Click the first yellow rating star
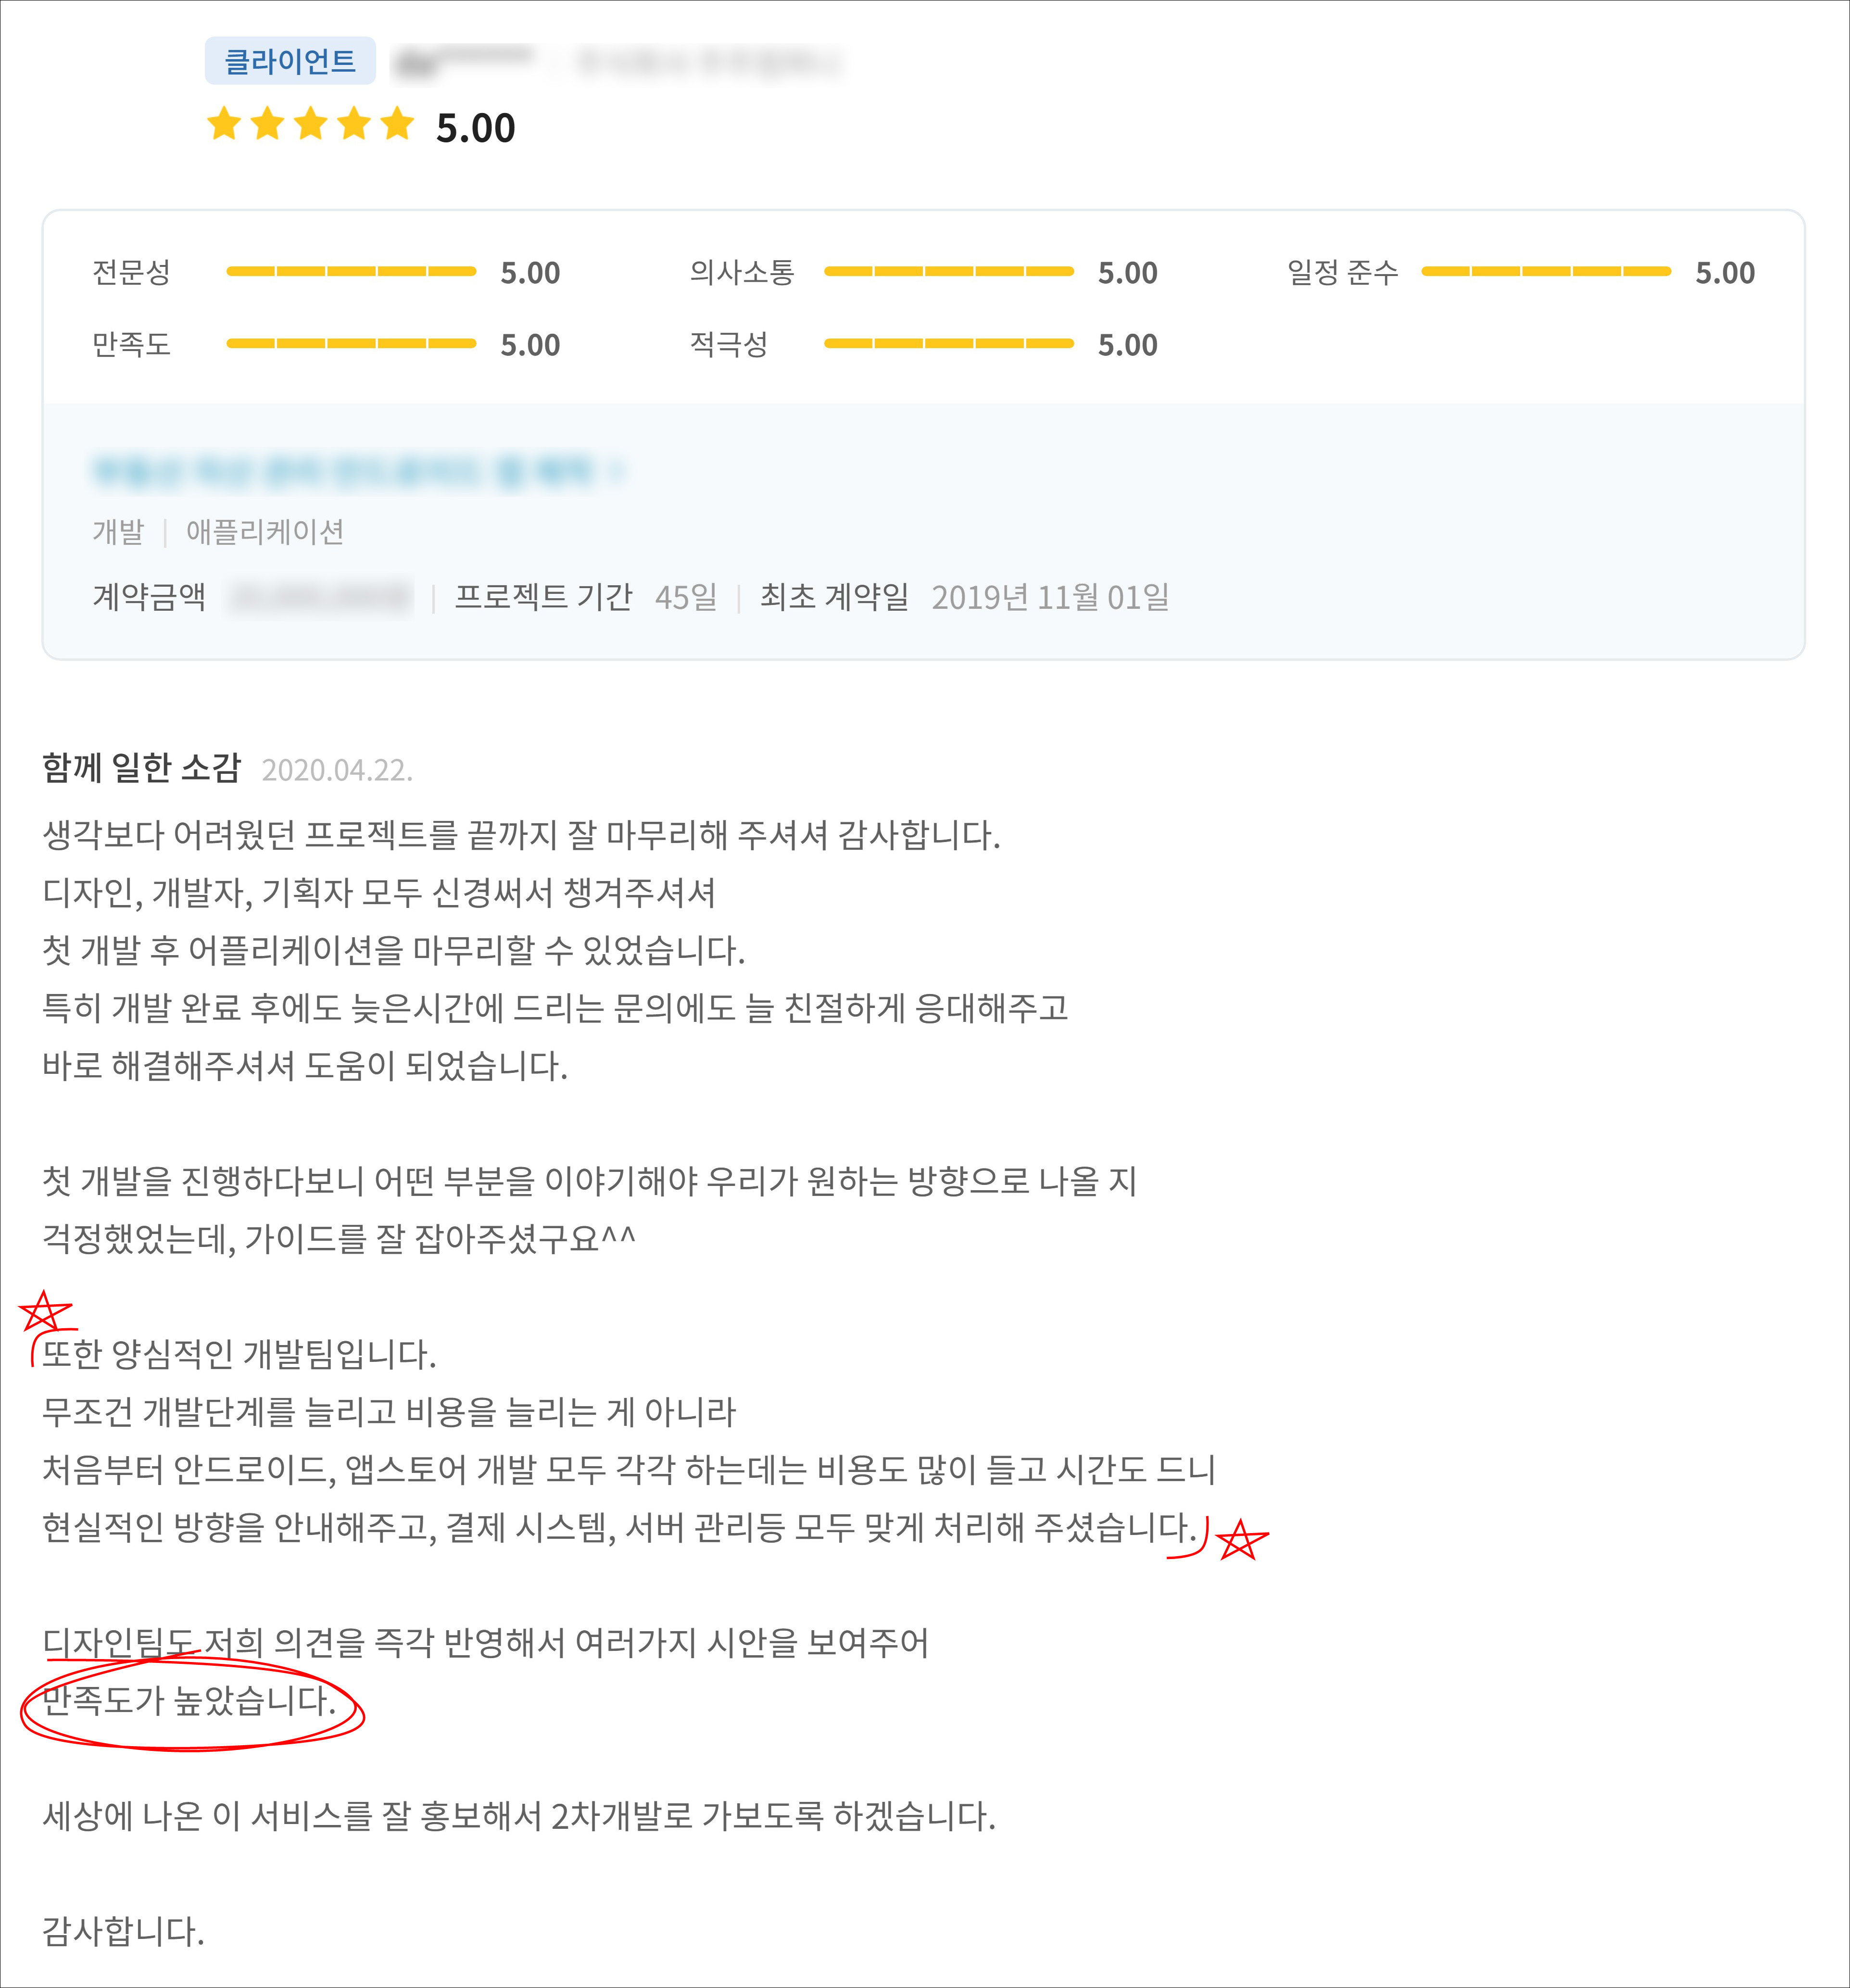The image size is (1850, 1988). click(224, 124)
